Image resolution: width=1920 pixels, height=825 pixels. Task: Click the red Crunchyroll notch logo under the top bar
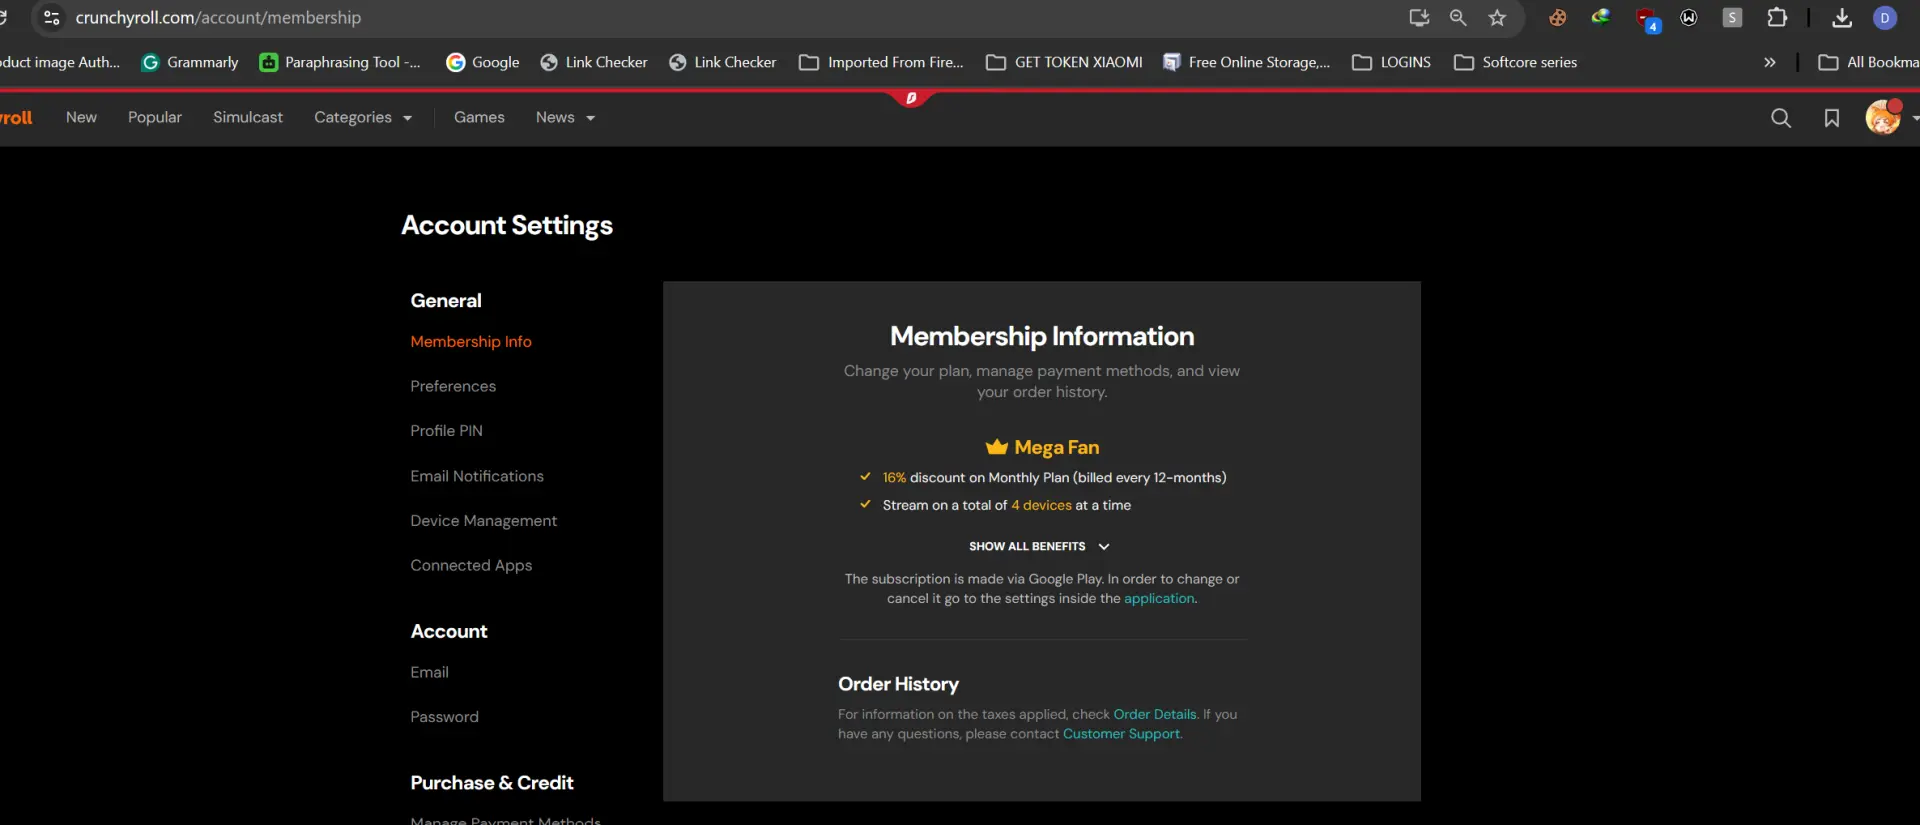click(x=911, y=98)
